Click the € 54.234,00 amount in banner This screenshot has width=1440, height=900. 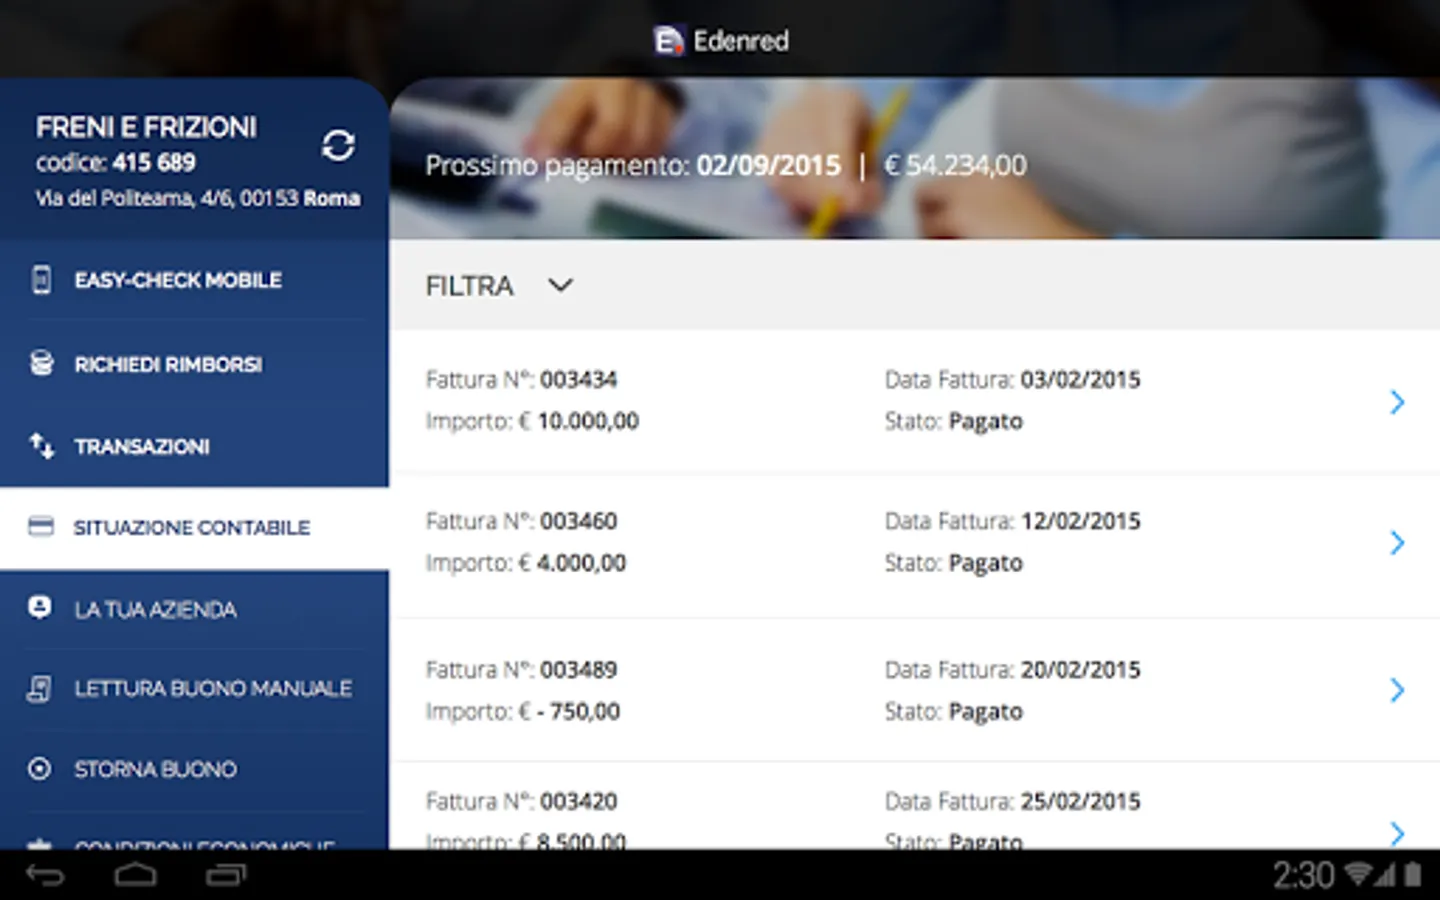pos(955,165)
